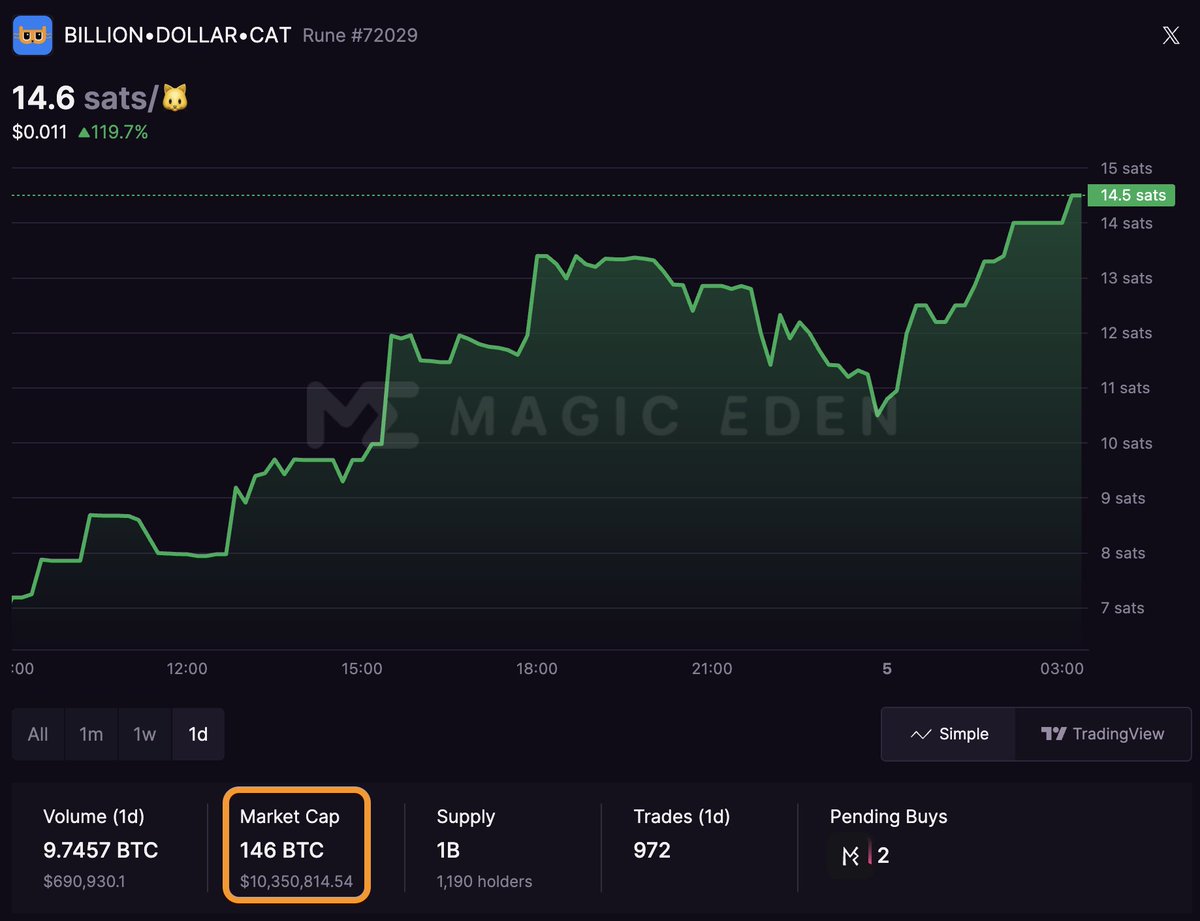Click the Billion Dollar Cat rune avatar
The image size is (1200, 921).
[32, 35]
